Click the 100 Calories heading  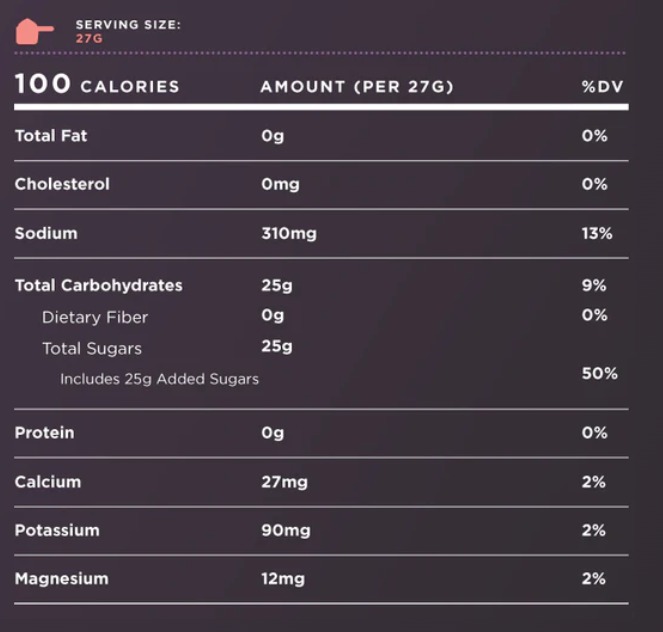pos(97,84)
